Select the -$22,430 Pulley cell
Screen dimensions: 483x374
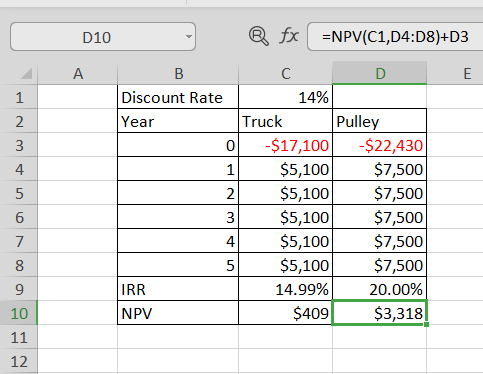point(380,145)
